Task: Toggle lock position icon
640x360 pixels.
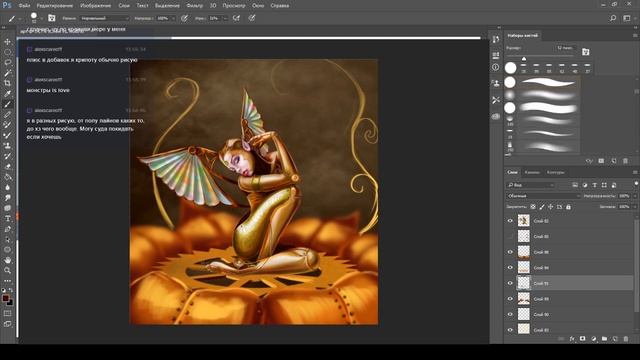Action: point(551,207)
